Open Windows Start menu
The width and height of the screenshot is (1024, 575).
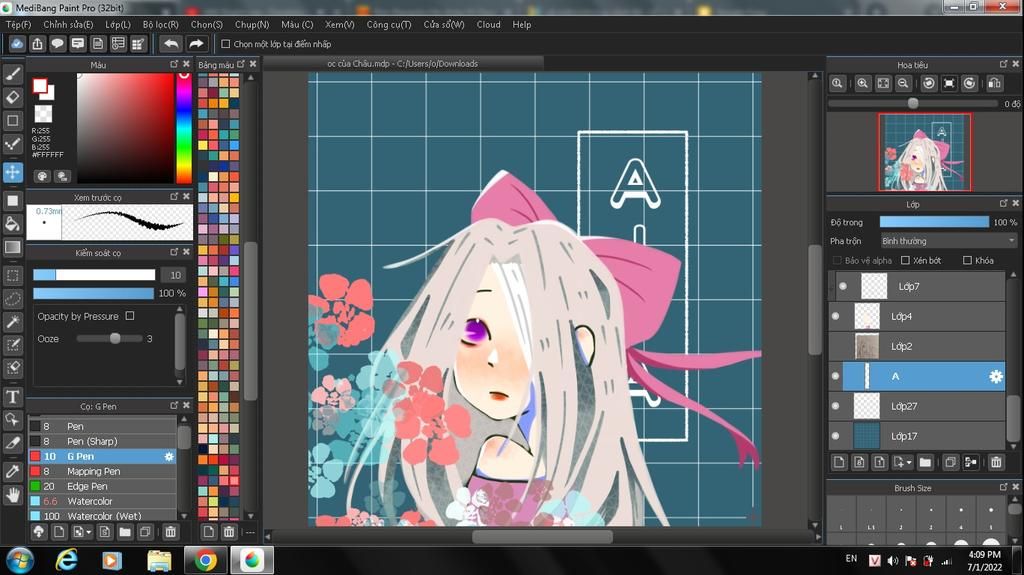(20, 561)
